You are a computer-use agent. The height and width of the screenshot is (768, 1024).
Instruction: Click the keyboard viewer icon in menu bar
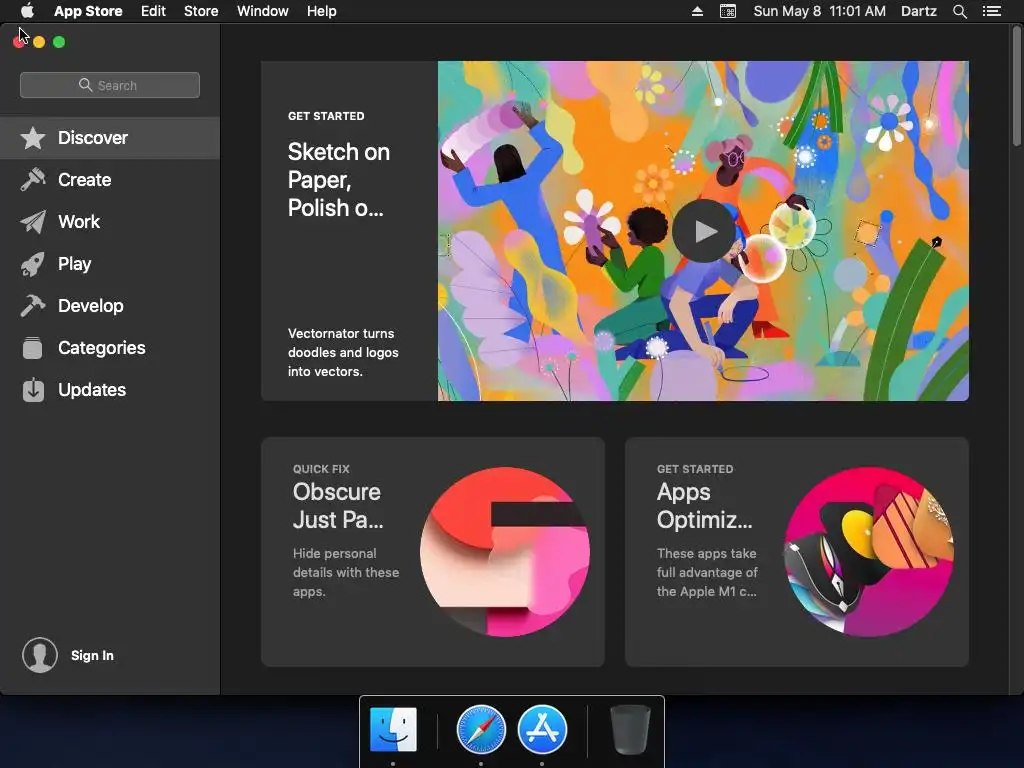728,11
